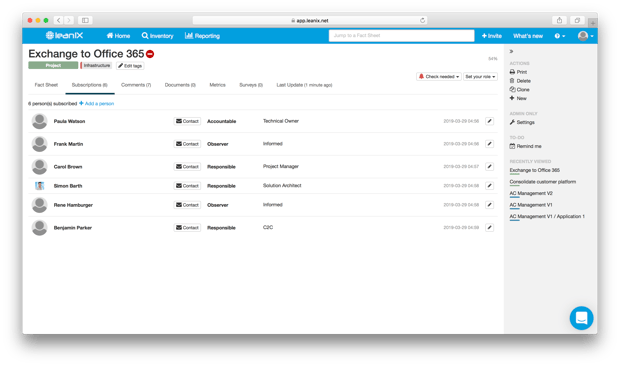620x366 pixels.
Task: Contact Benjamin Parker
Action: [187, 228]
